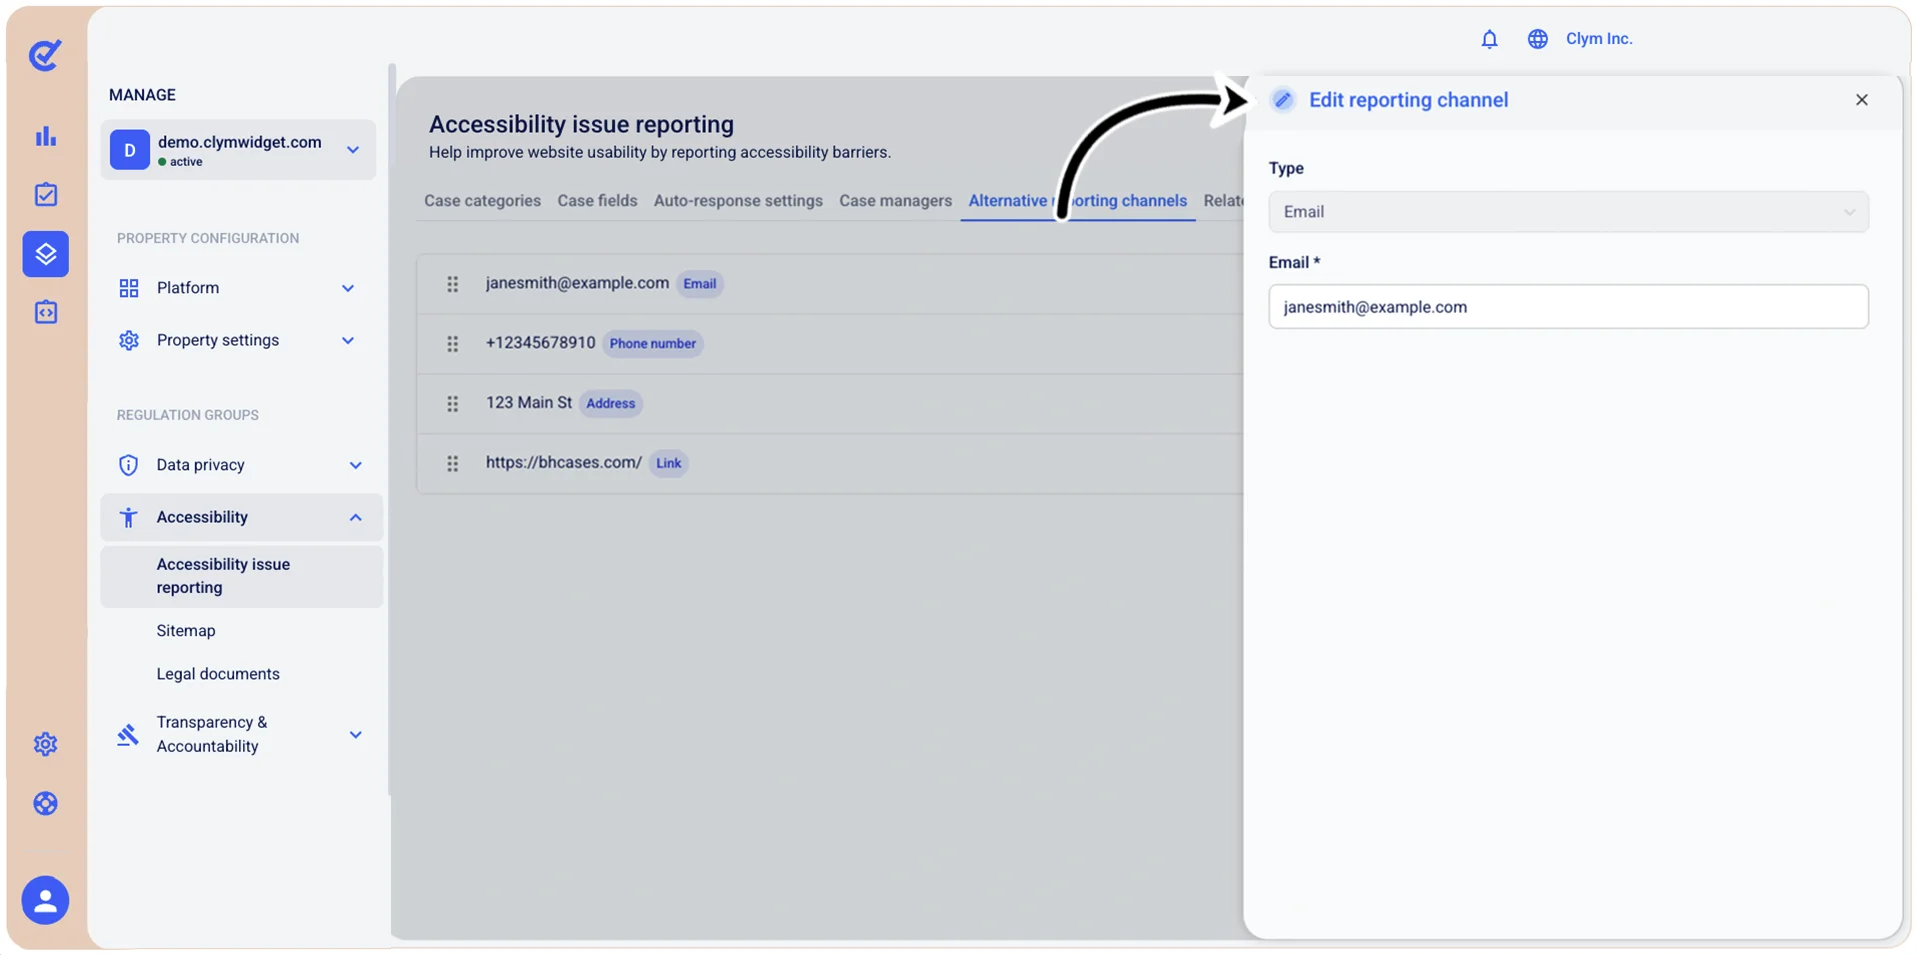Image resolution: width=1917 pixels, height=955 pixels.
Task: Open the Legal documents menu item
Action: click(x=218, y=674)
